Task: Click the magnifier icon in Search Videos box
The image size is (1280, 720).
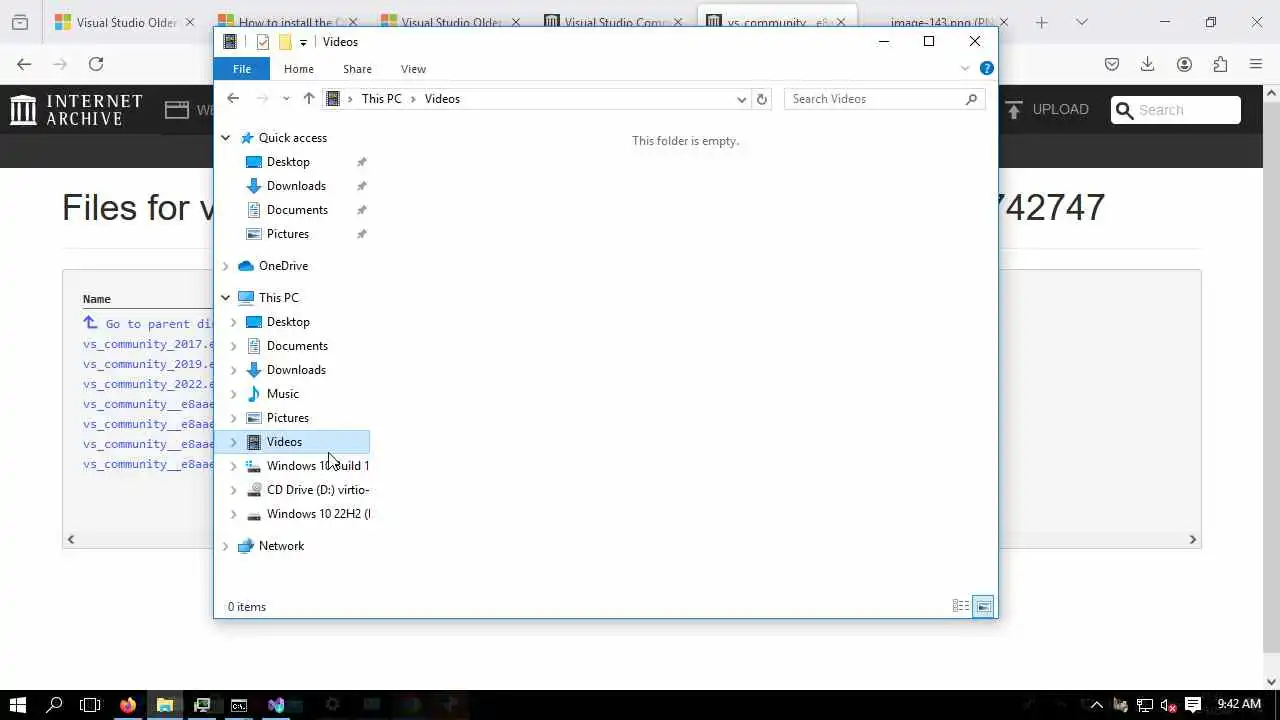Action: click(971, 99)
